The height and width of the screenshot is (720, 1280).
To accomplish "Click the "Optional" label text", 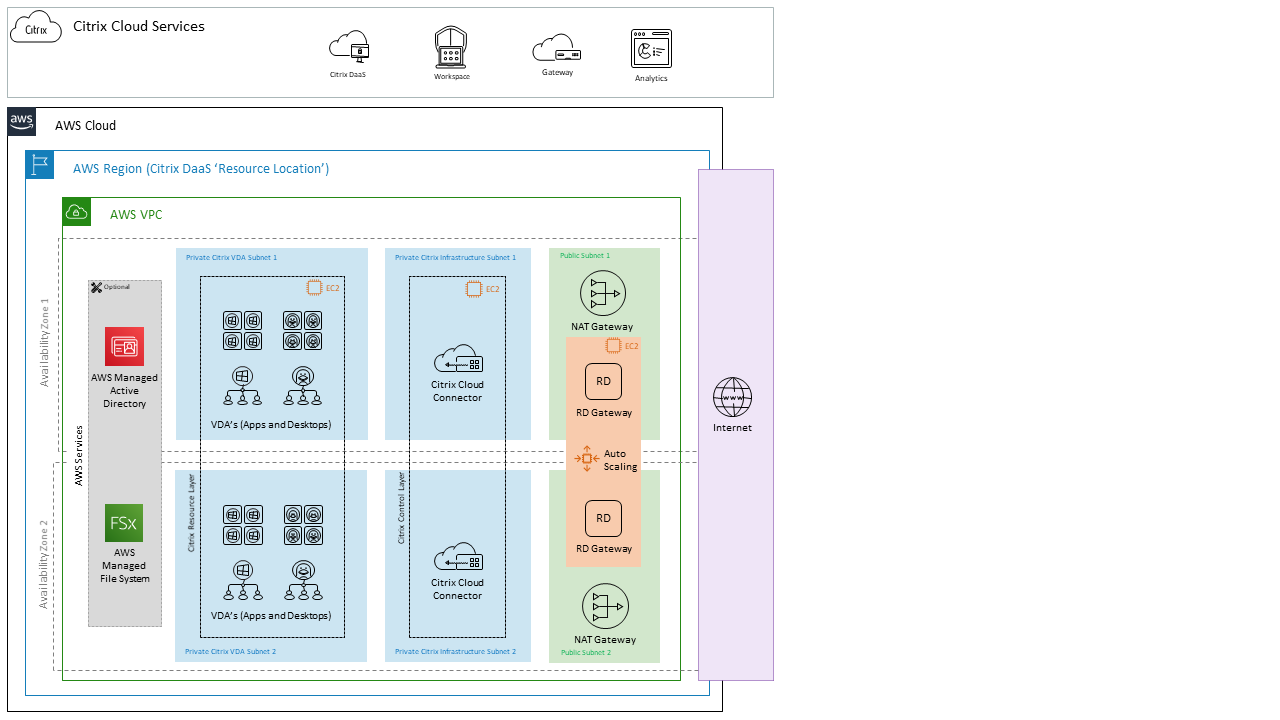I will point(117,287).
